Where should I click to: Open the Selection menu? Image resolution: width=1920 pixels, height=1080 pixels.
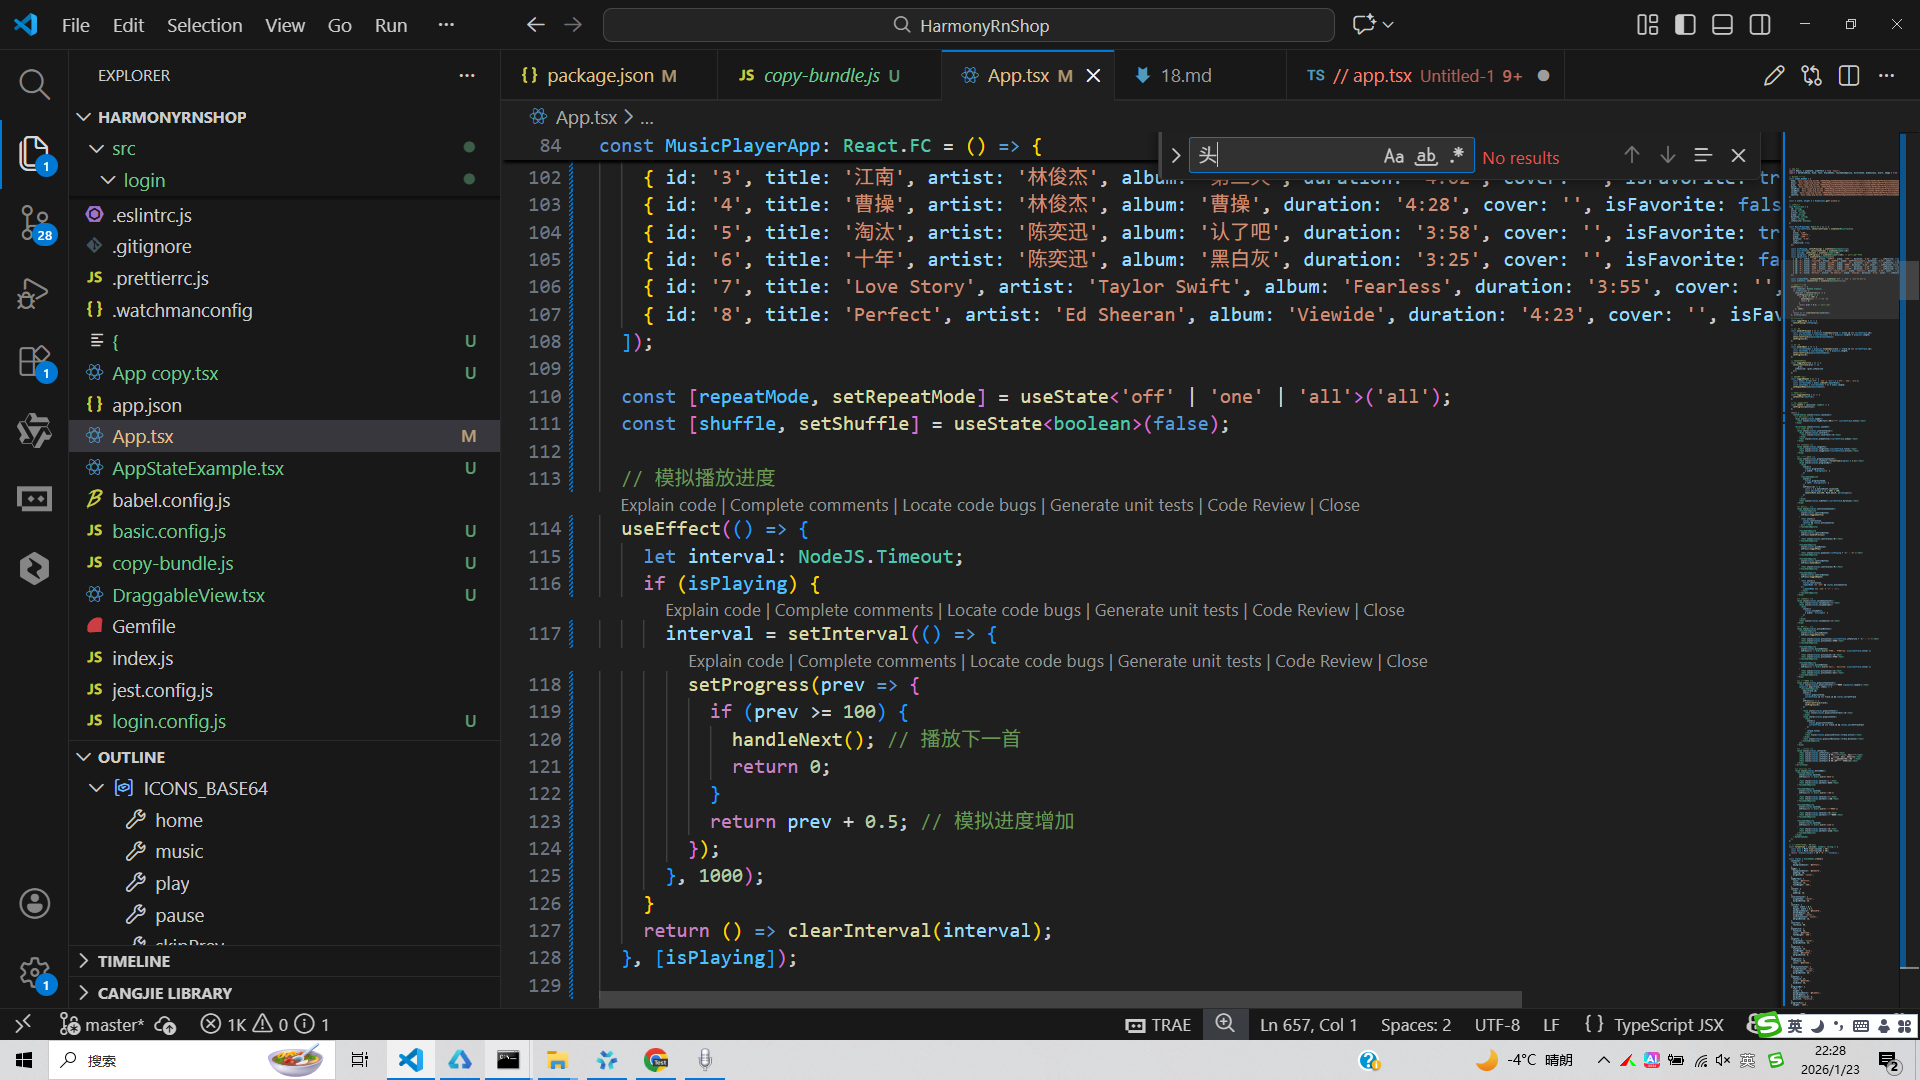(x=204, y=25)
